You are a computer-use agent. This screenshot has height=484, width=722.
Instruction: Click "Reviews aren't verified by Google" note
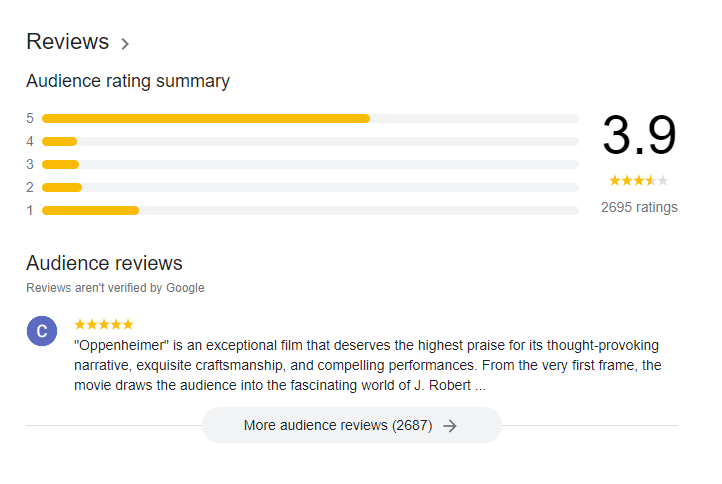tap(115, 288)
